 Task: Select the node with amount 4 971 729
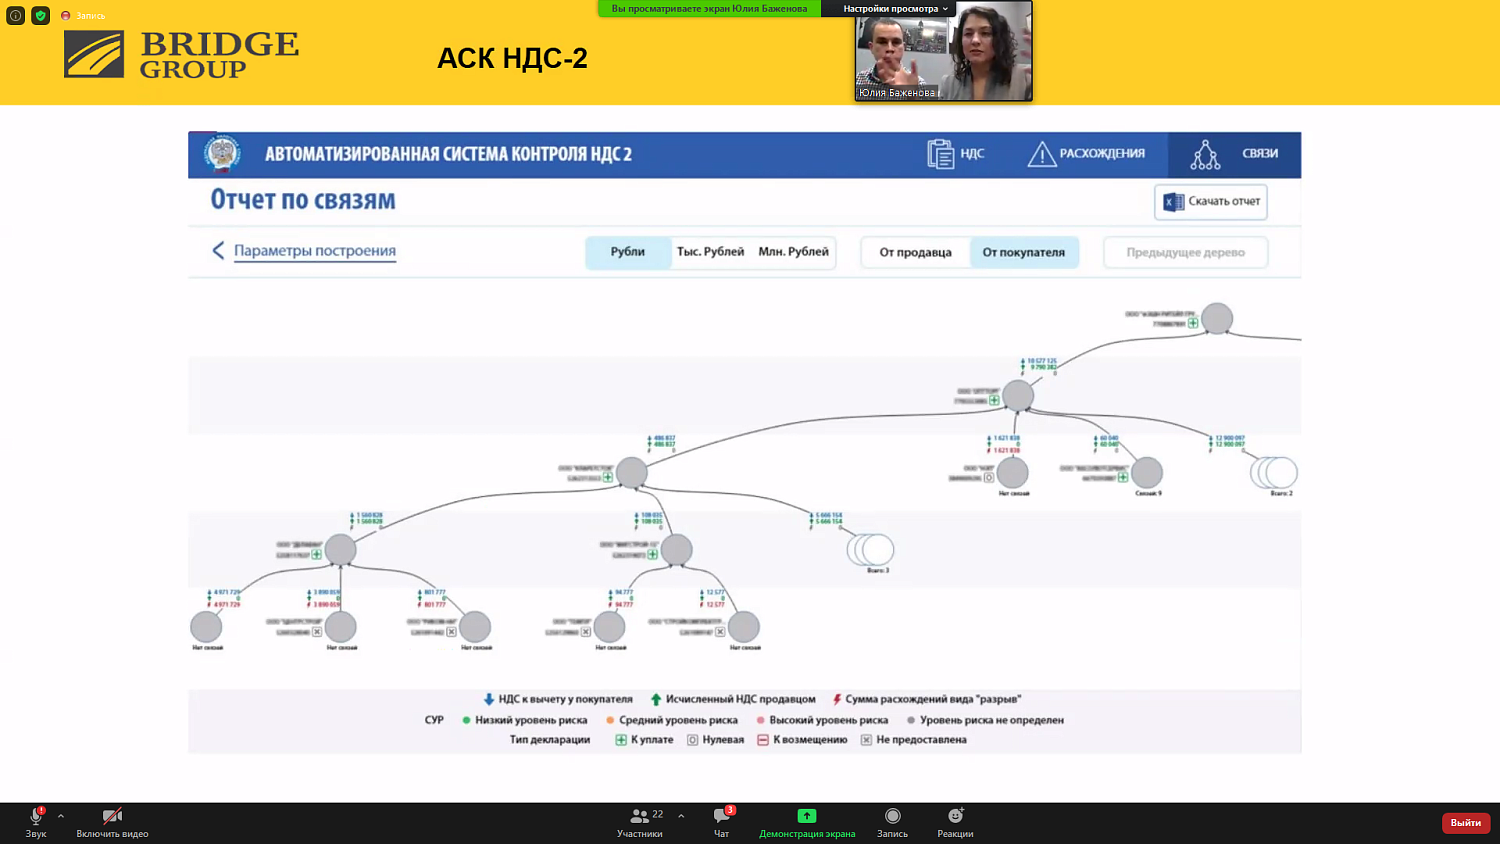point(206,627)
